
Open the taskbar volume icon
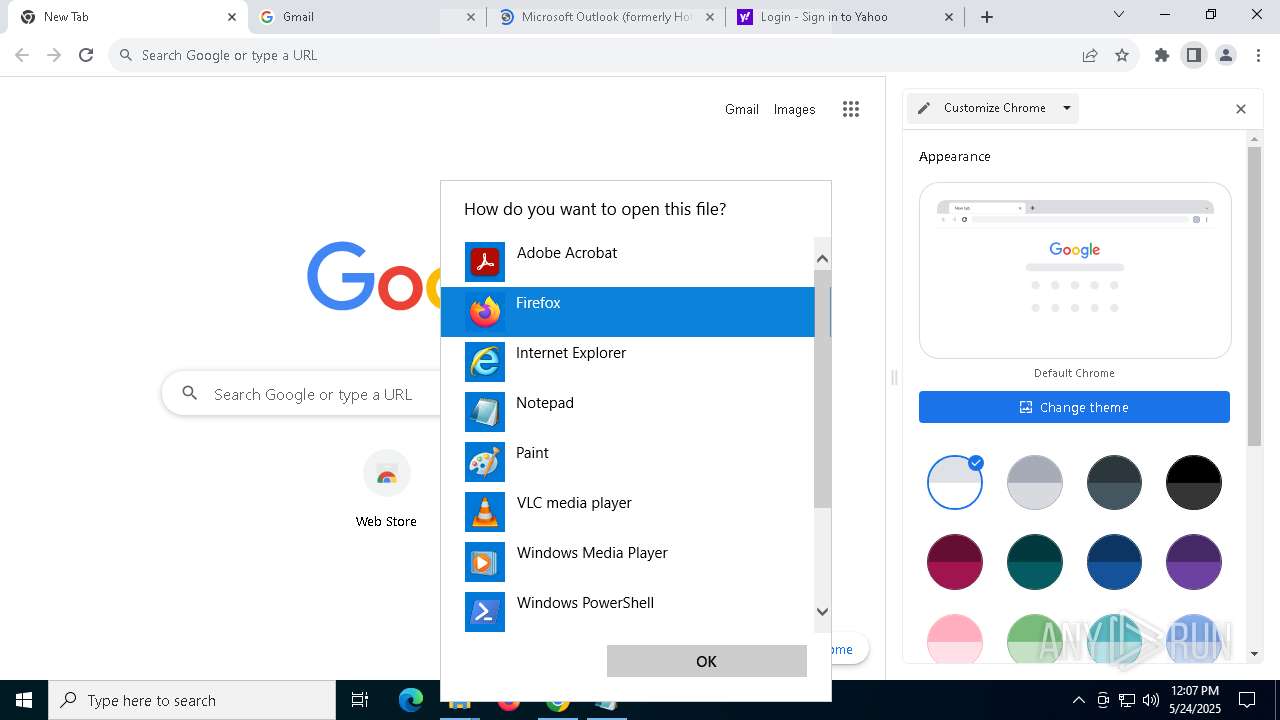point(1151,700)
